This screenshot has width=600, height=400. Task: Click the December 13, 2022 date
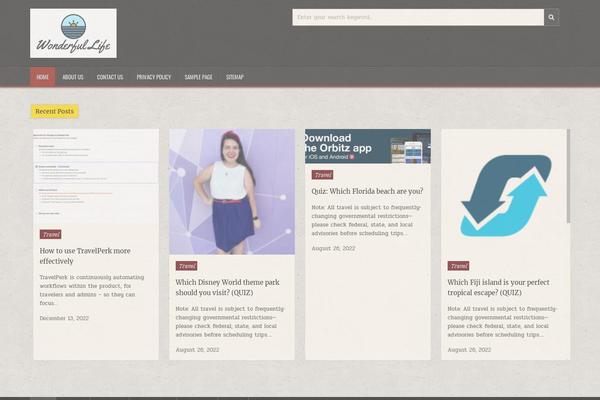(x=64, y=318)
